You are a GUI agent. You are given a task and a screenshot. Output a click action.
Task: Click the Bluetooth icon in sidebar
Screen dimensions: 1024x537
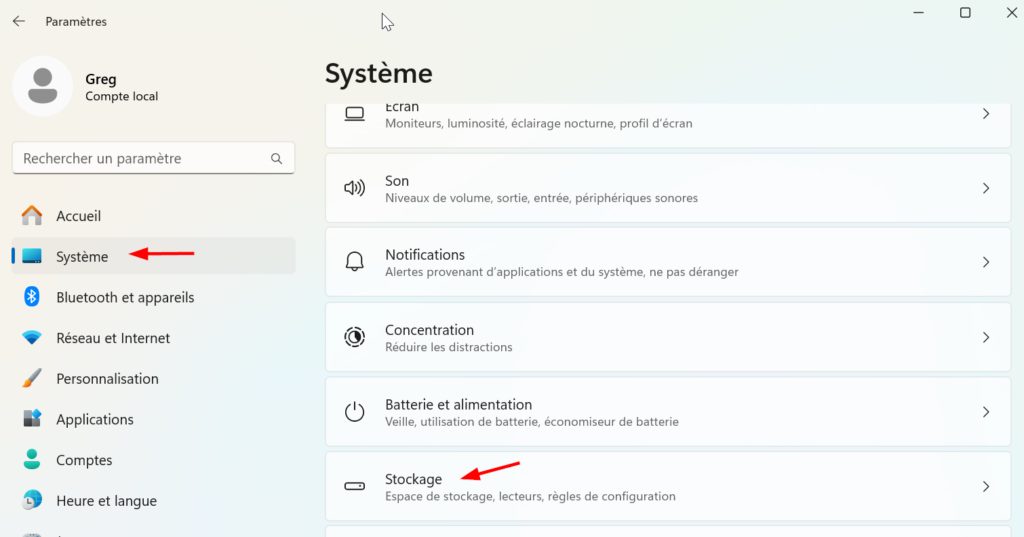[31, 297]
